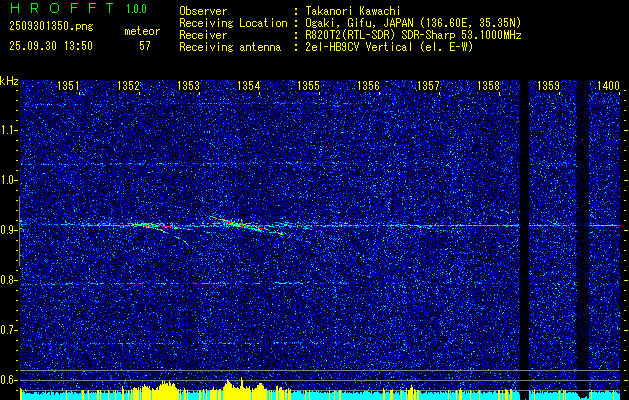Screen dimensions: 629x400
Task: Click the 1.1 kHz axis label
Action: (8, 131)
